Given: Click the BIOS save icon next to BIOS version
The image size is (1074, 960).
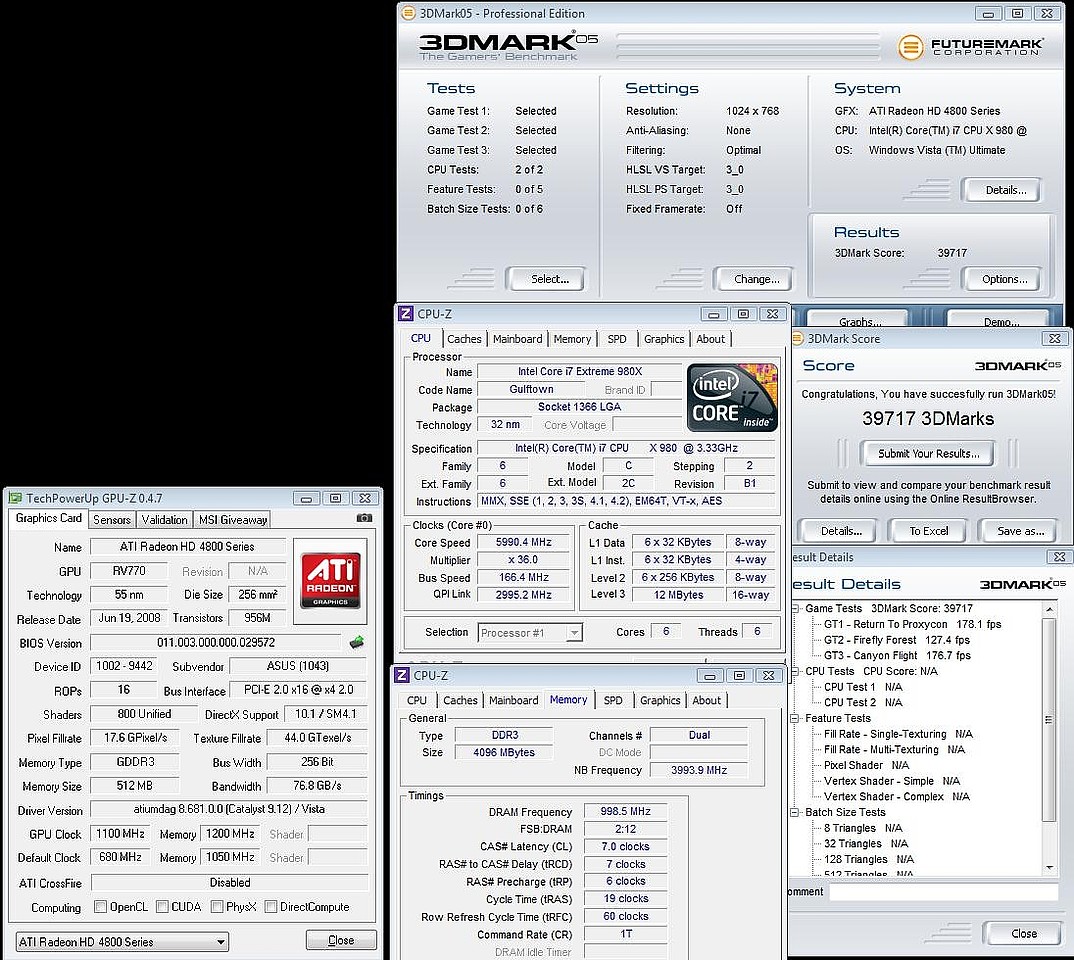Looking at the screenshot, I should (356, 643).
